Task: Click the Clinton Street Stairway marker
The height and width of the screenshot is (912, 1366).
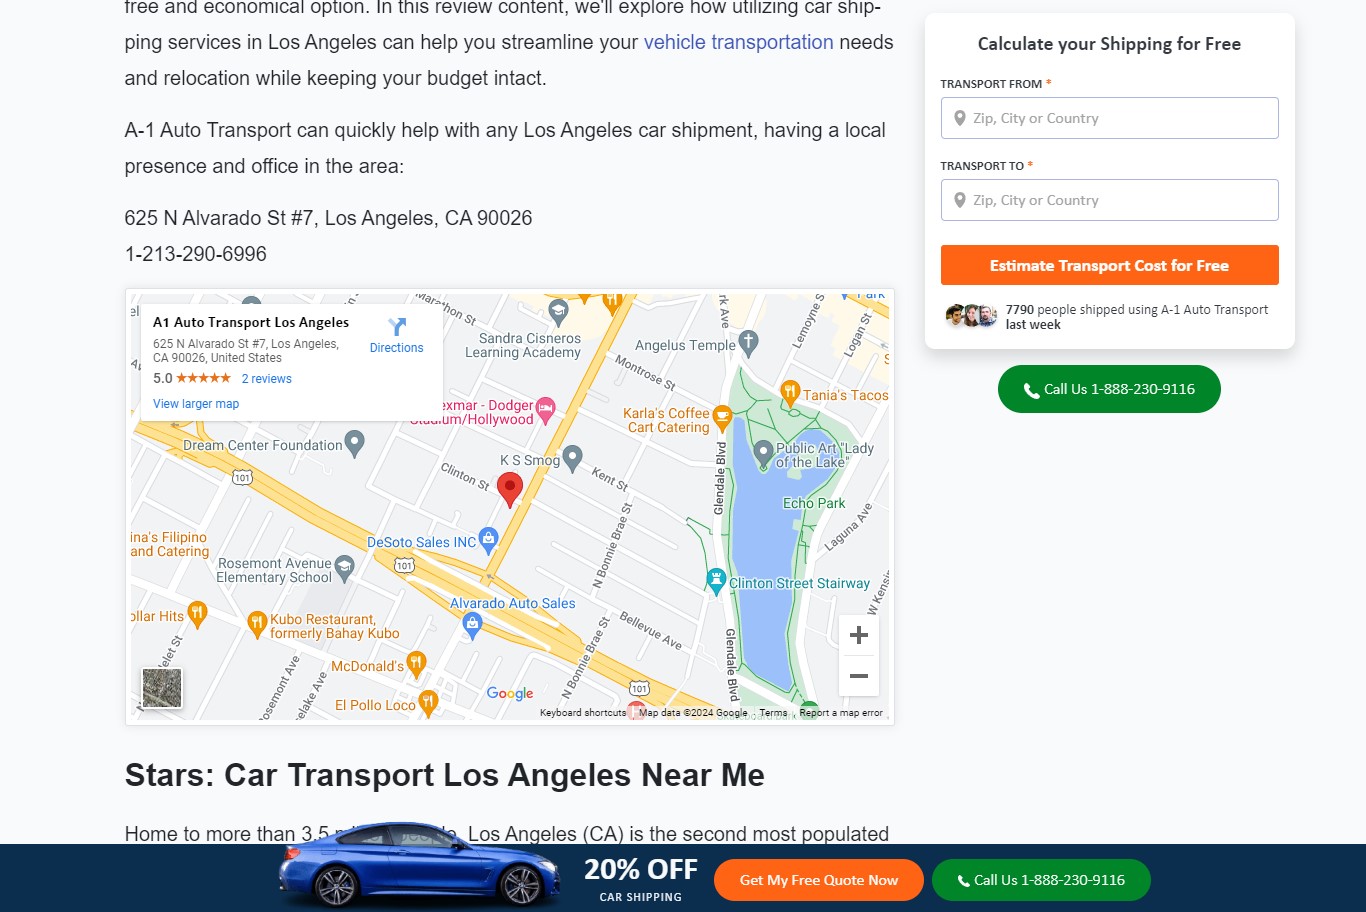Action: 716,580
